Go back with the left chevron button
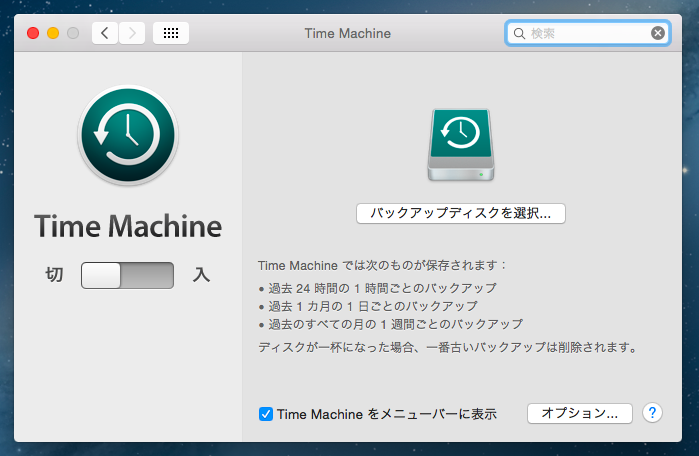Image resolution: width=699 pixels, height=456 pixels. point(105,33)
